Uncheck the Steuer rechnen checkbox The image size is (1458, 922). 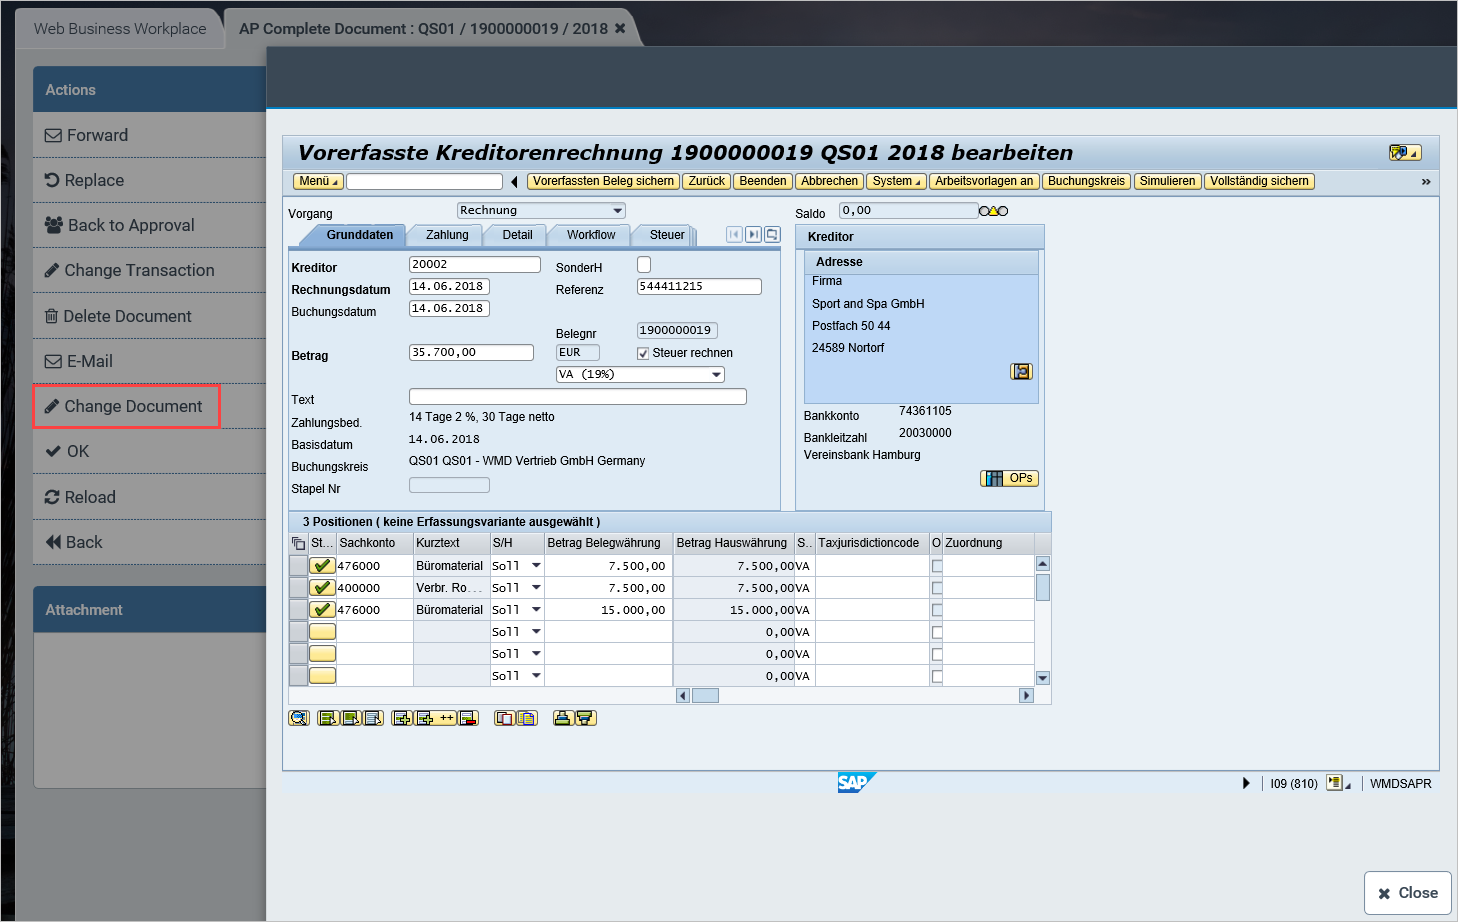pyautogui.click(x=643, y=353)
